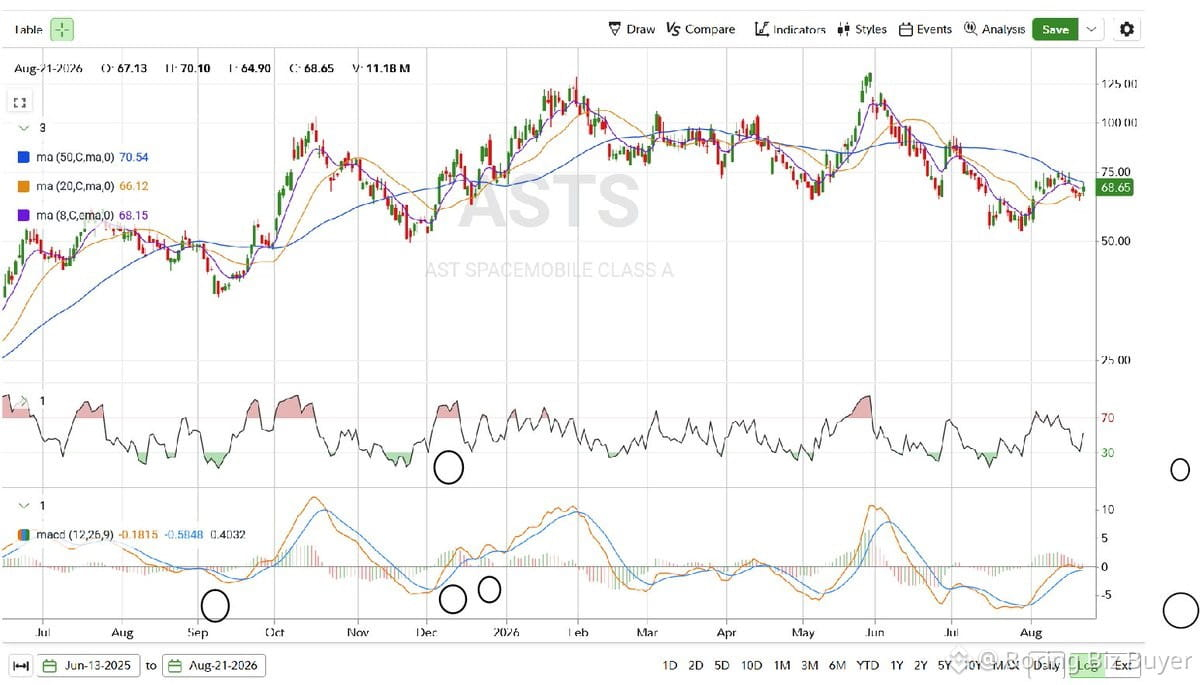Click the green Save button
The image size is (1200, 685).
1055,29
